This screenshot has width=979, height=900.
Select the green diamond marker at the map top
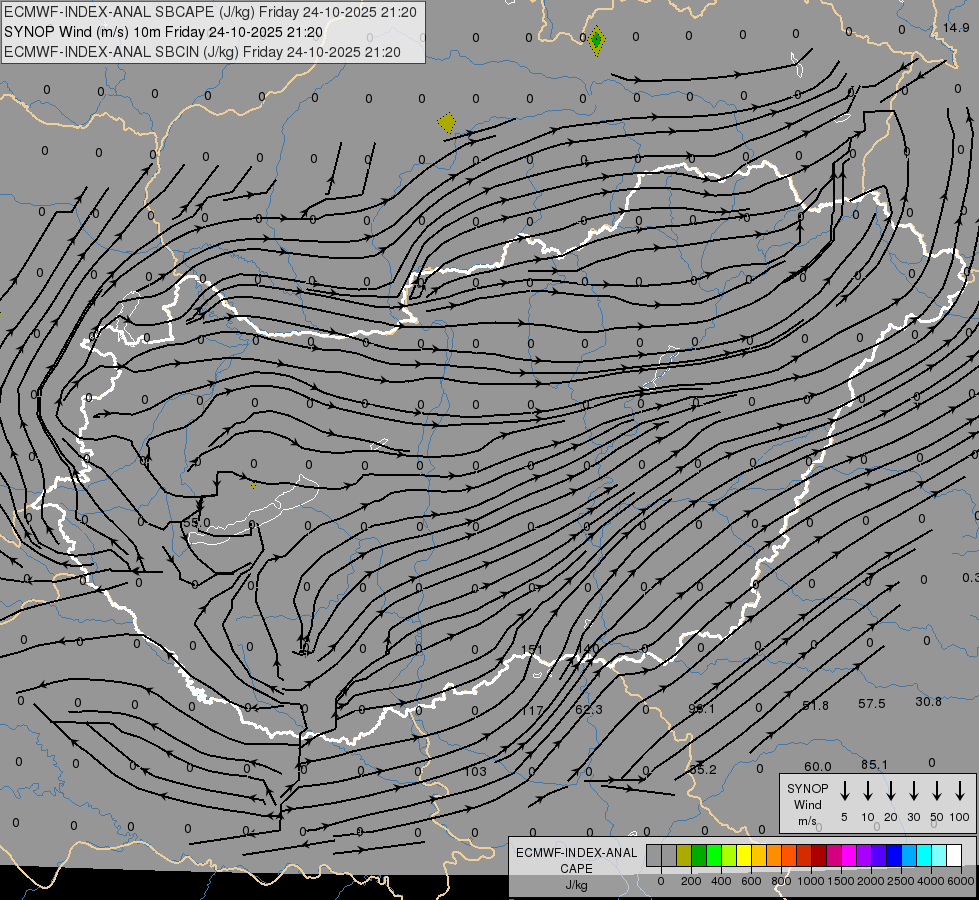coord(596,41)
